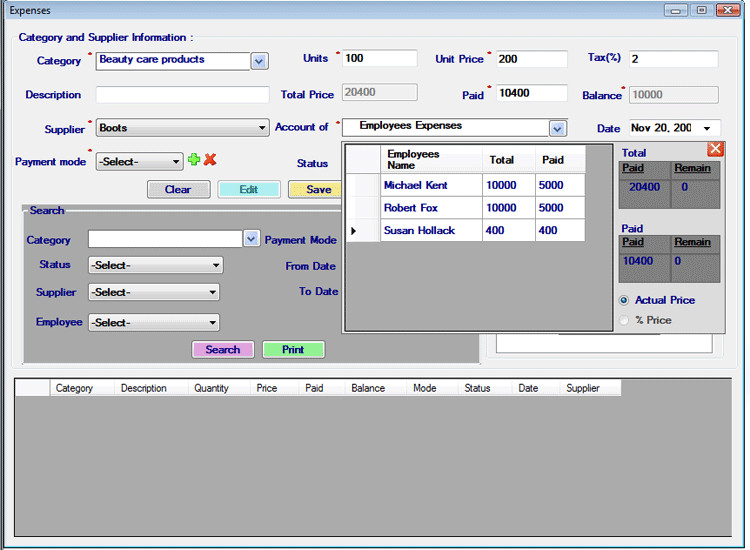Click the Description column header in results grid
The image size is (750, 550).
(x=151, y=388)
